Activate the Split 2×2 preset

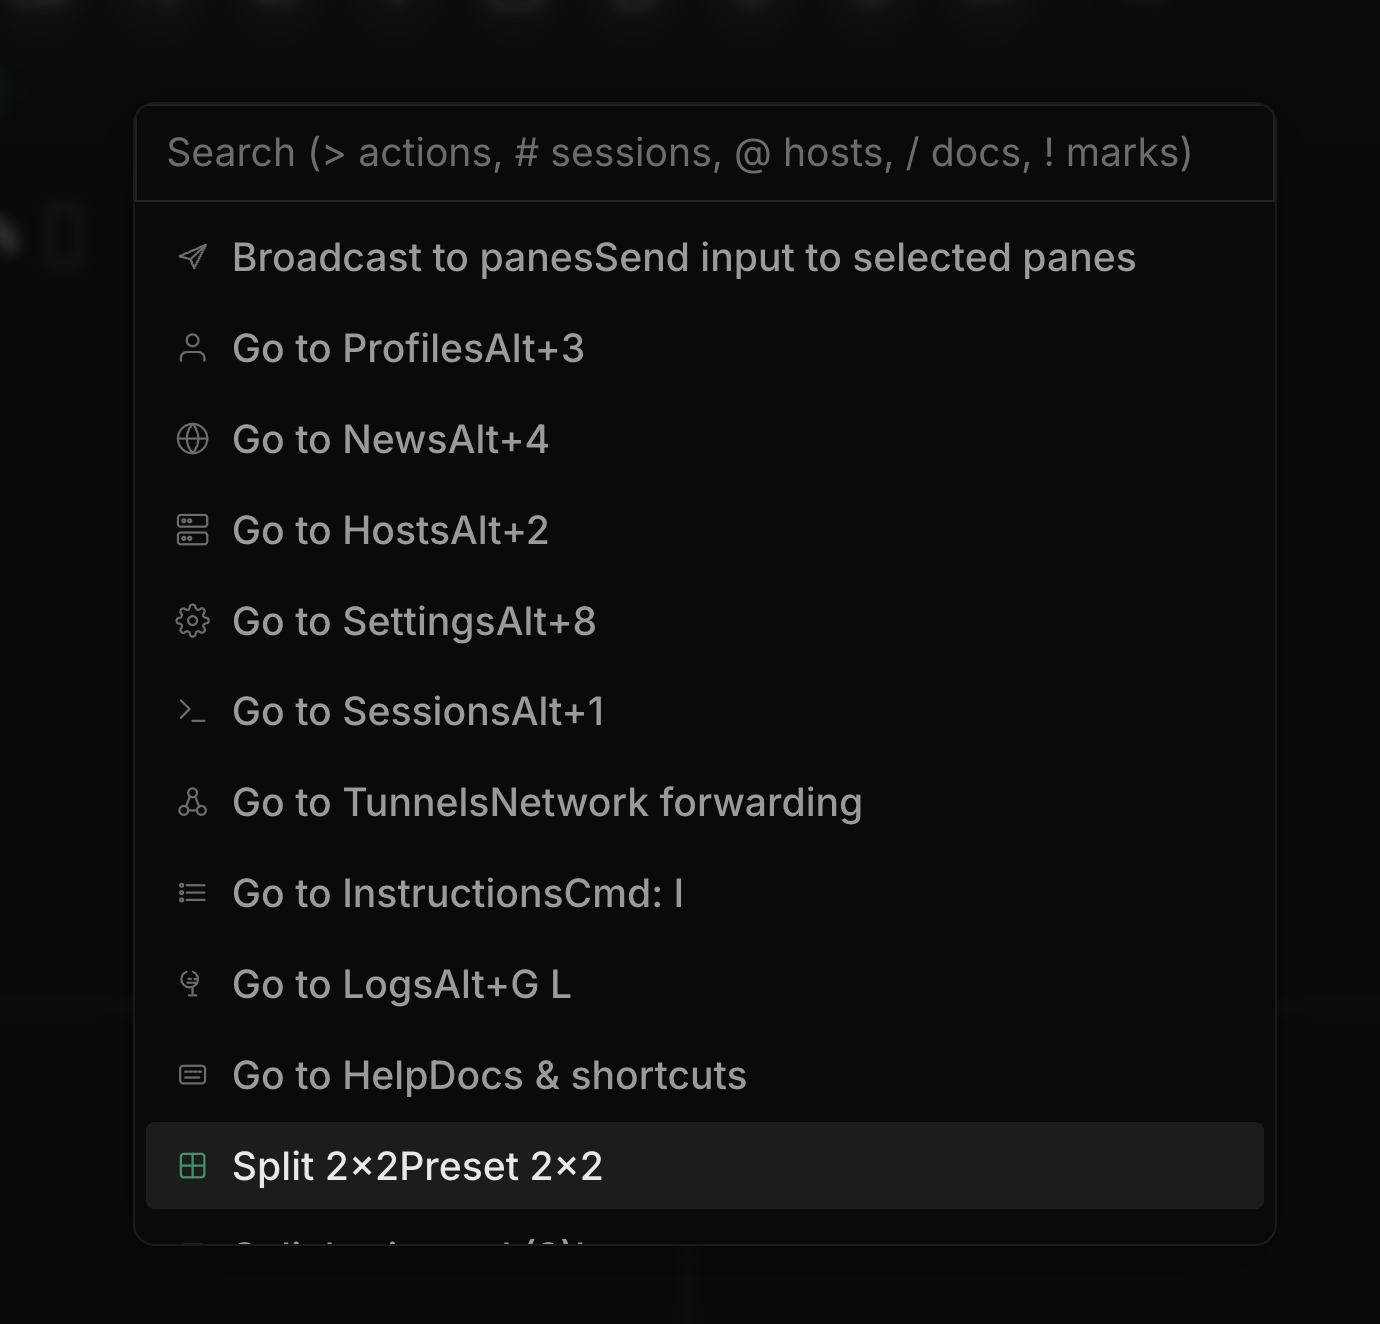pyautogui.click(x=418, y=1165)
